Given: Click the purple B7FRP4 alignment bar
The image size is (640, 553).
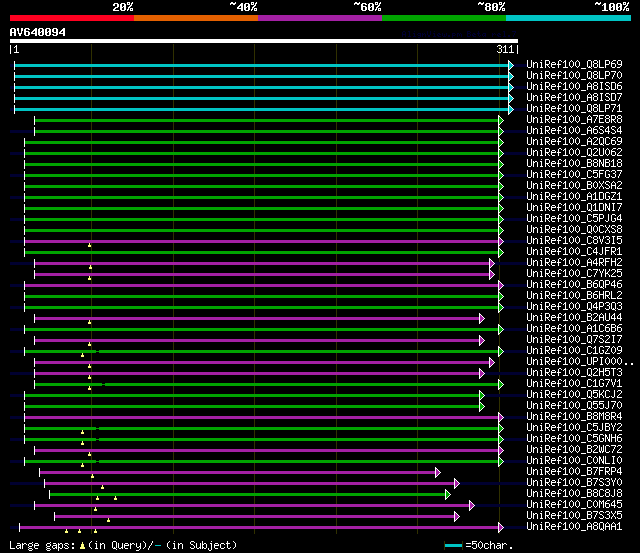Looking at the screenshot, I should click(x=238, y=473).
